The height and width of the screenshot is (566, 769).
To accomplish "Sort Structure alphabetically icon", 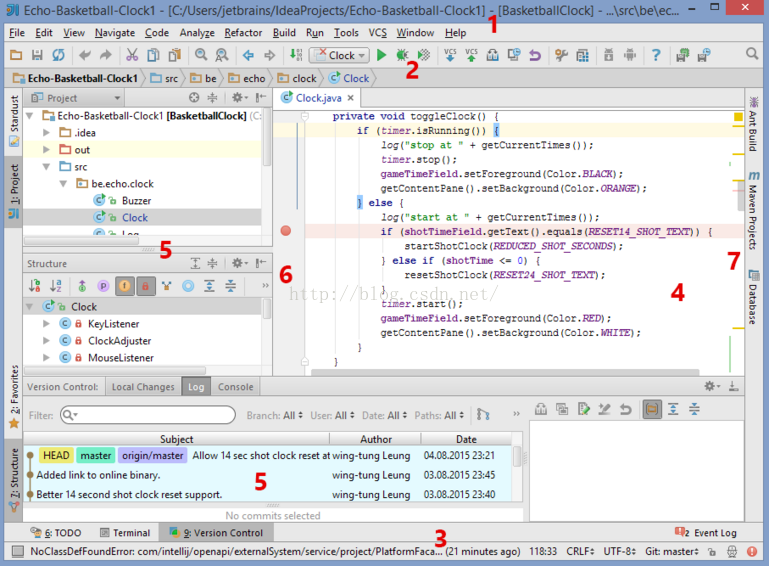I will pos(56,285).
